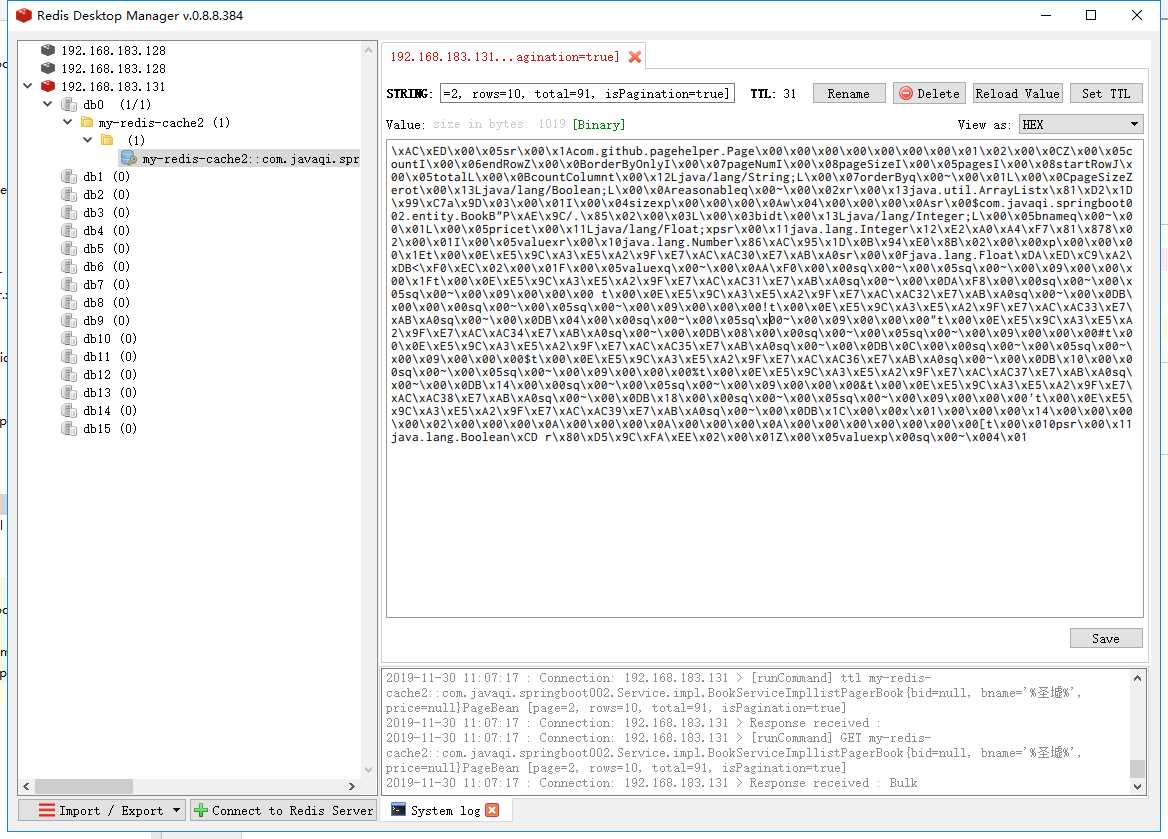Collapse the my-redis-cache2 namespace
Screen dimensions: 1168x839
pos(67,121)
